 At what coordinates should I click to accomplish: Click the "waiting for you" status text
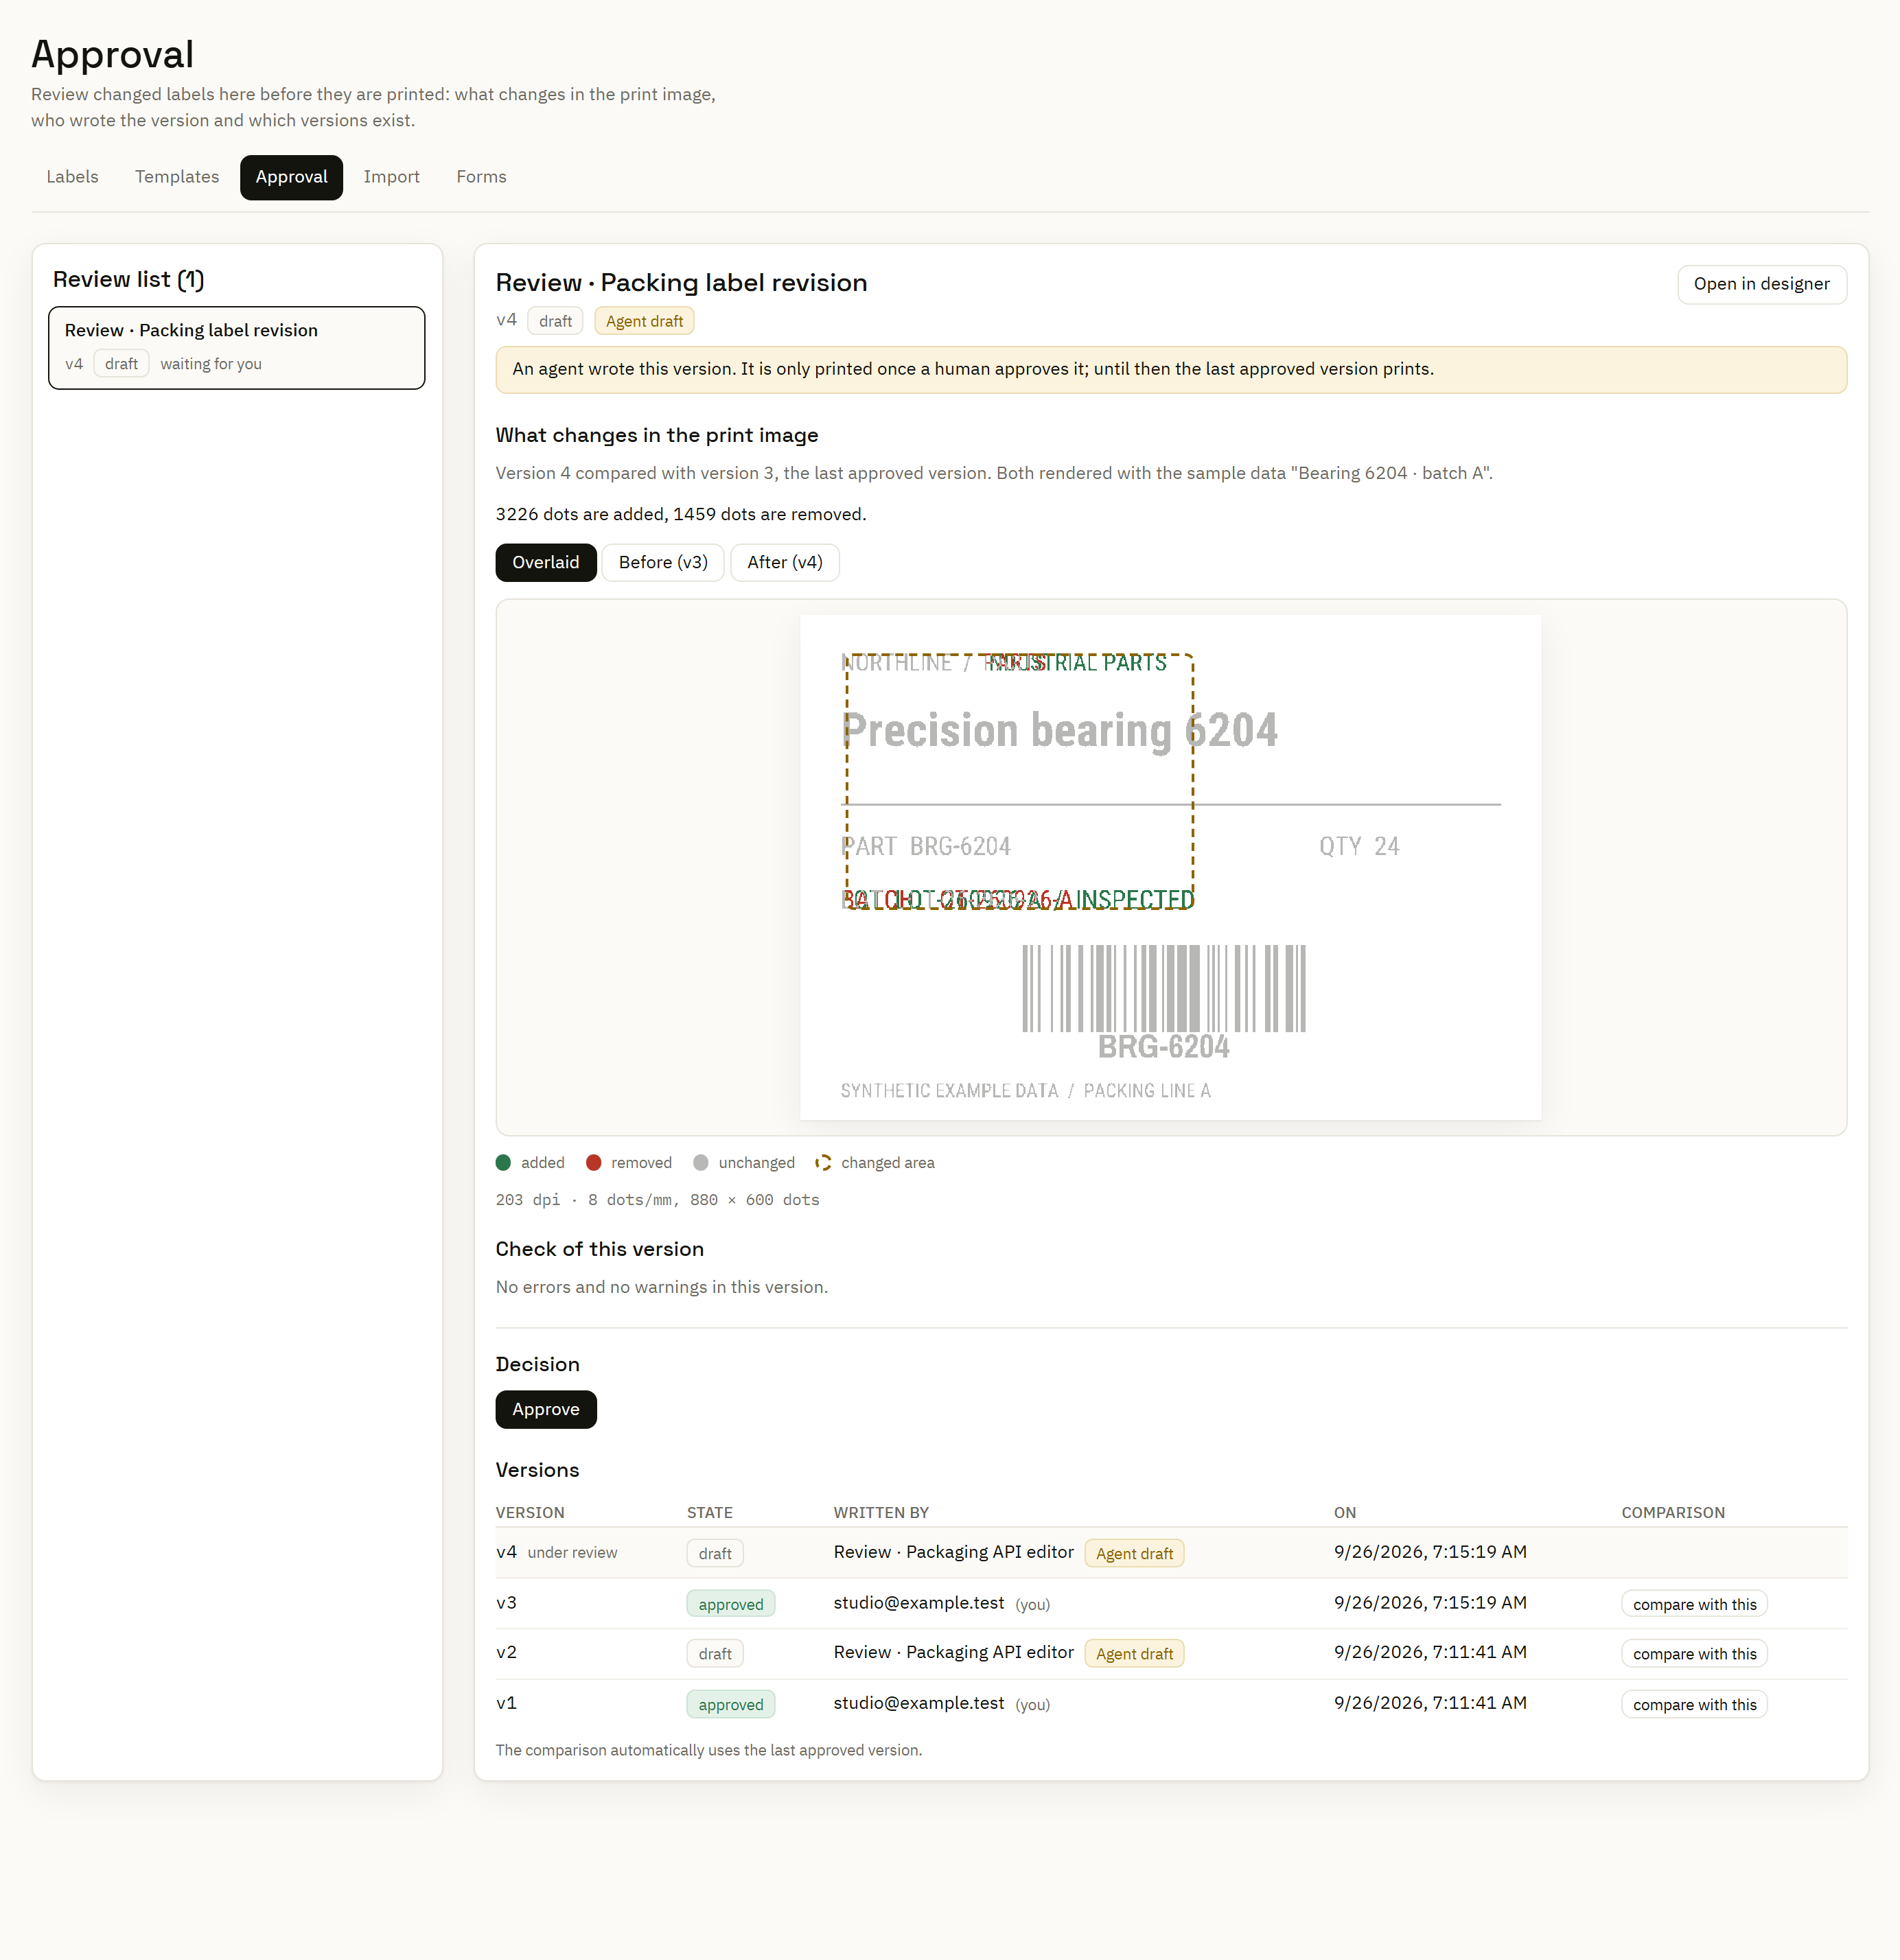pyautogui.click(x=211, y=364)
